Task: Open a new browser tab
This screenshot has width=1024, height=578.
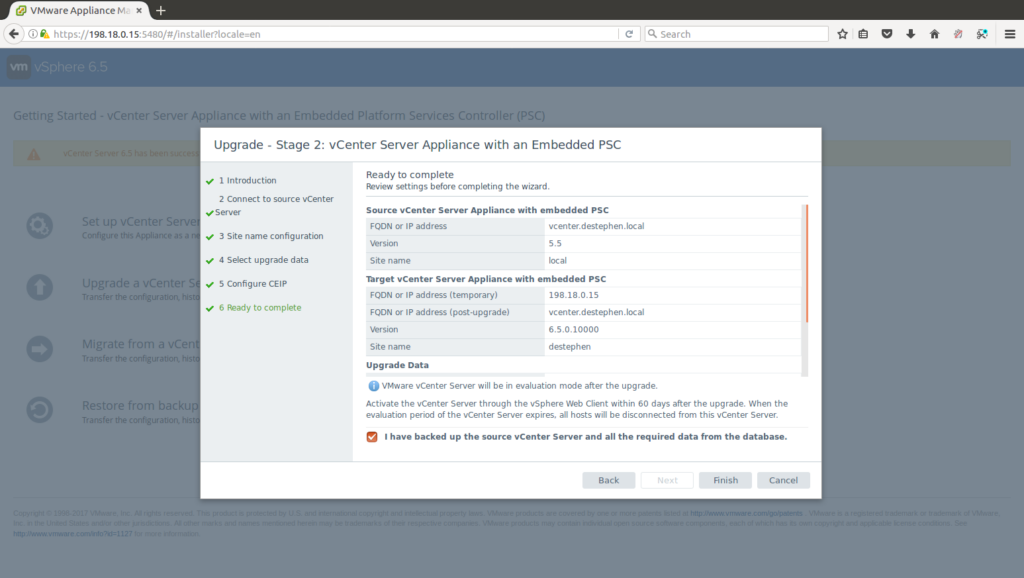Action: coord(161,10)
